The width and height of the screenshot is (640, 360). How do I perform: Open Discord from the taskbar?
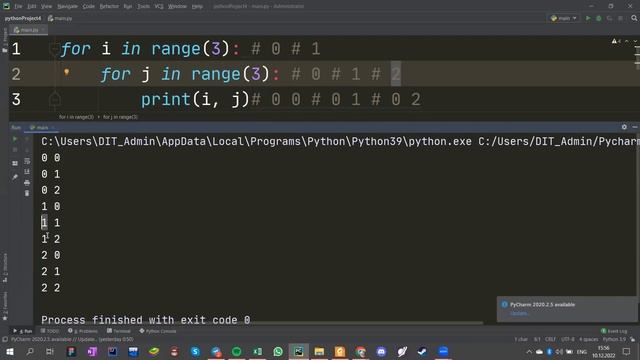pyautogui.click(x=381, y=351)
